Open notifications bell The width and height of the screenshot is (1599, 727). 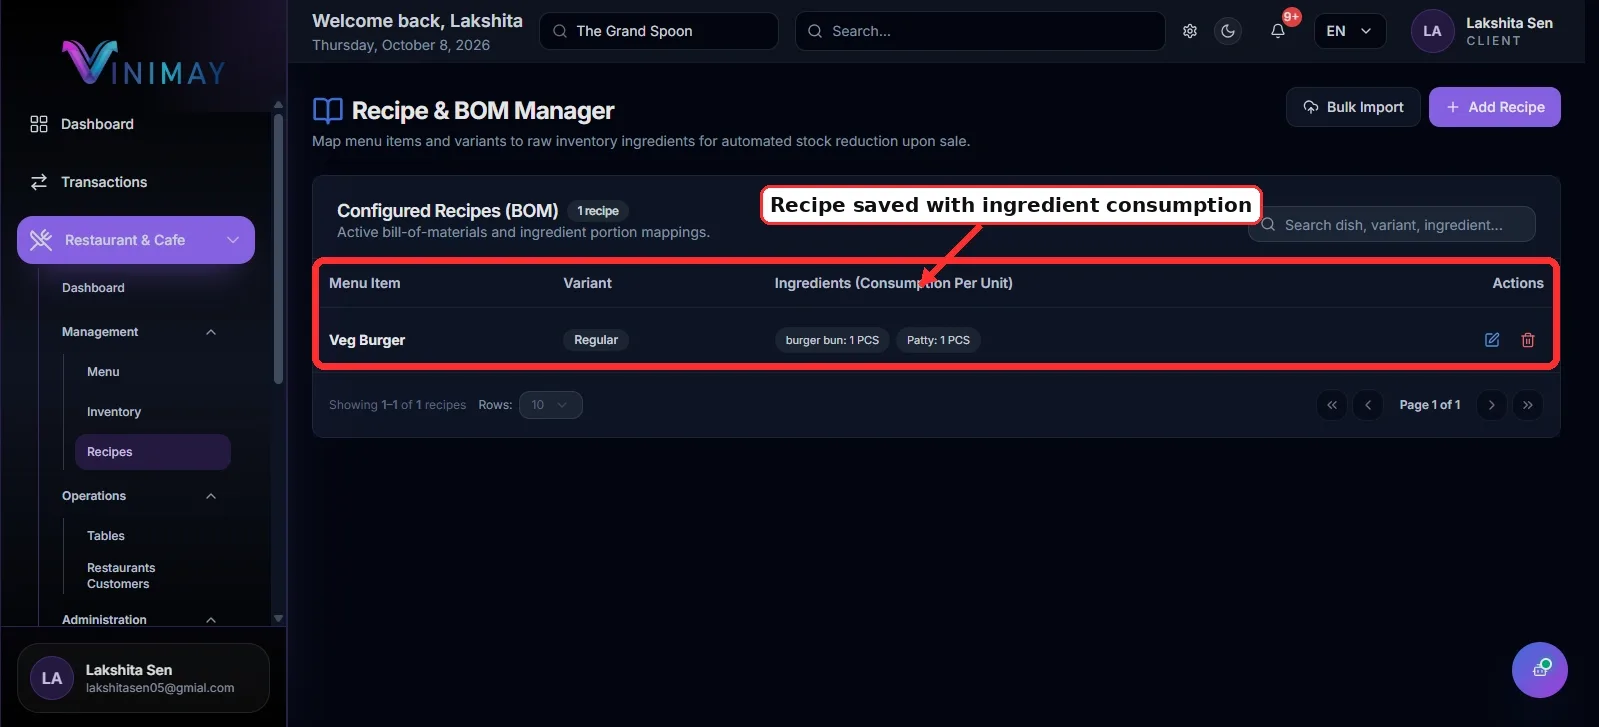pyautogui.click(x=1278, y=31)
